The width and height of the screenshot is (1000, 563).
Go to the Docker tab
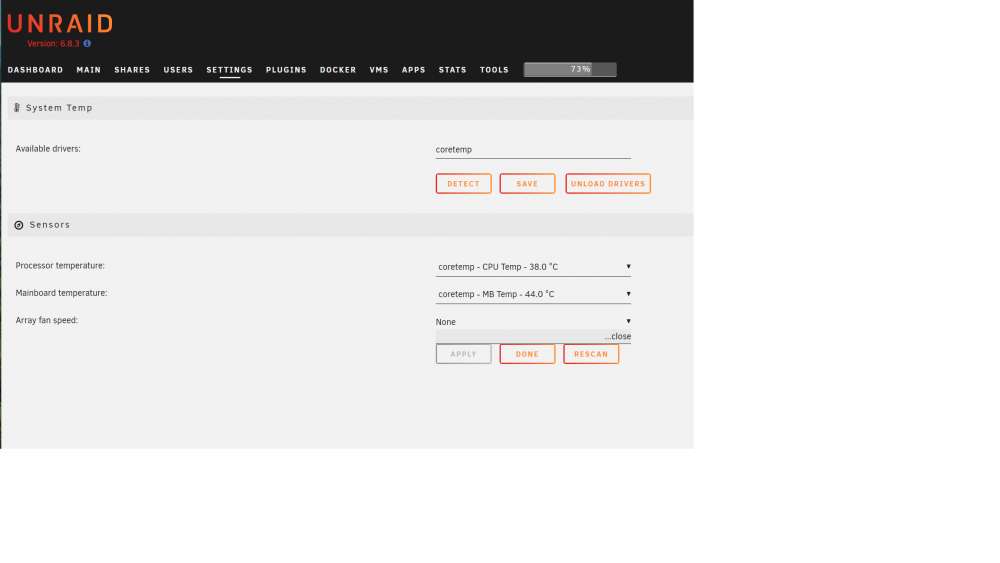coord(338,69)
